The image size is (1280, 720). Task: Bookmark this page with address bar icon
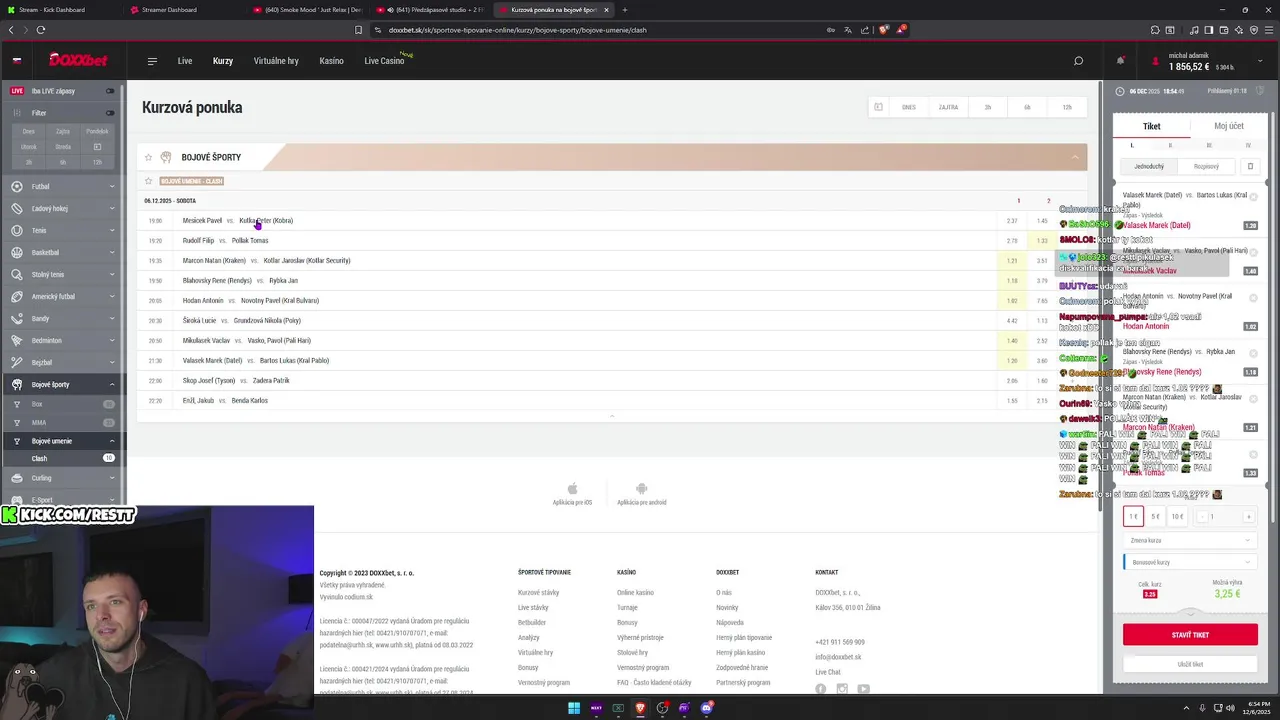click(358, 30)
